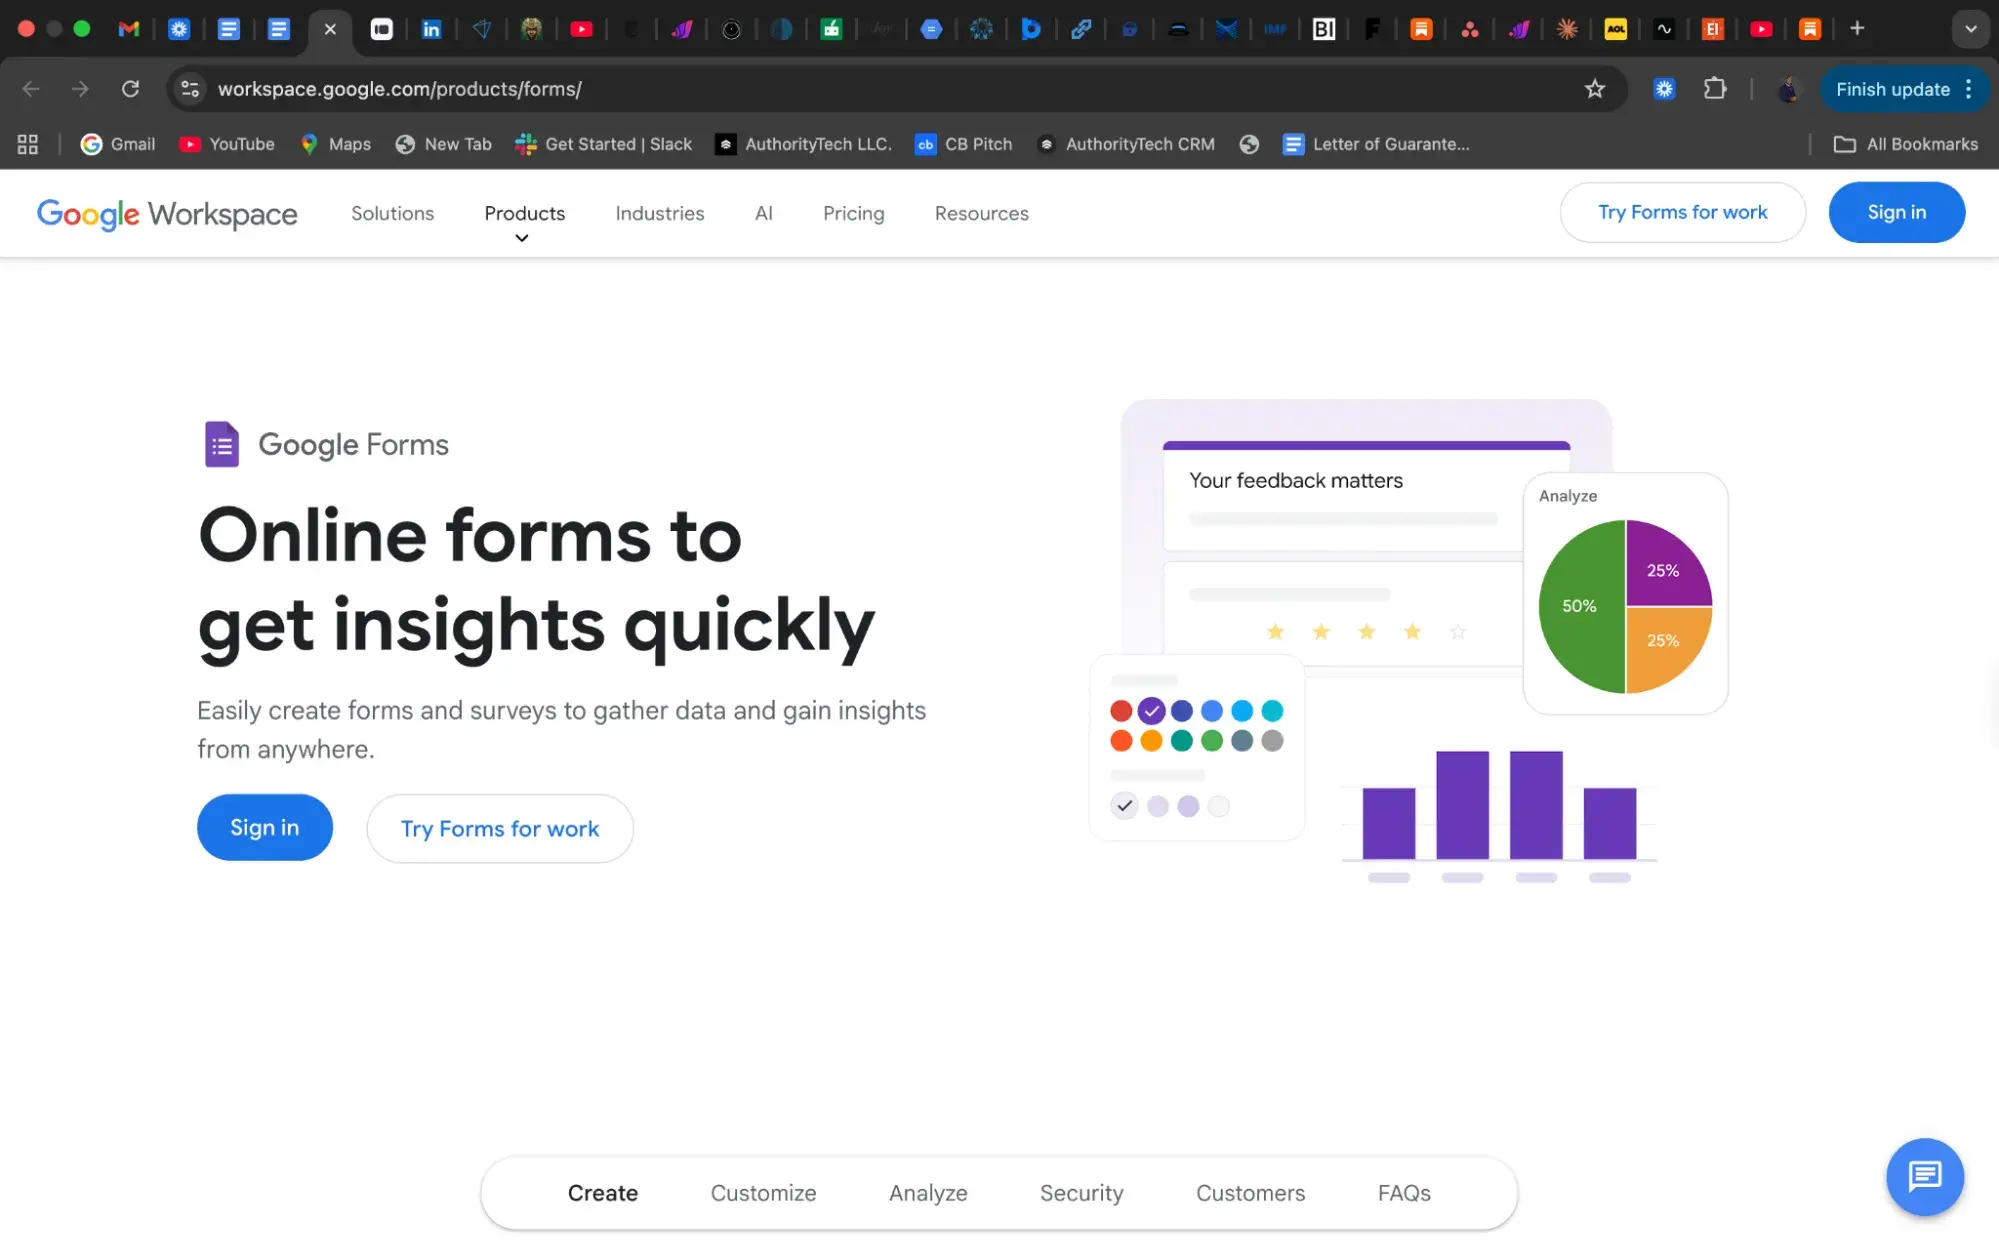Click the back navigation arrow
This screenshot has height=1250, width=1999.
tap(29, 89)
